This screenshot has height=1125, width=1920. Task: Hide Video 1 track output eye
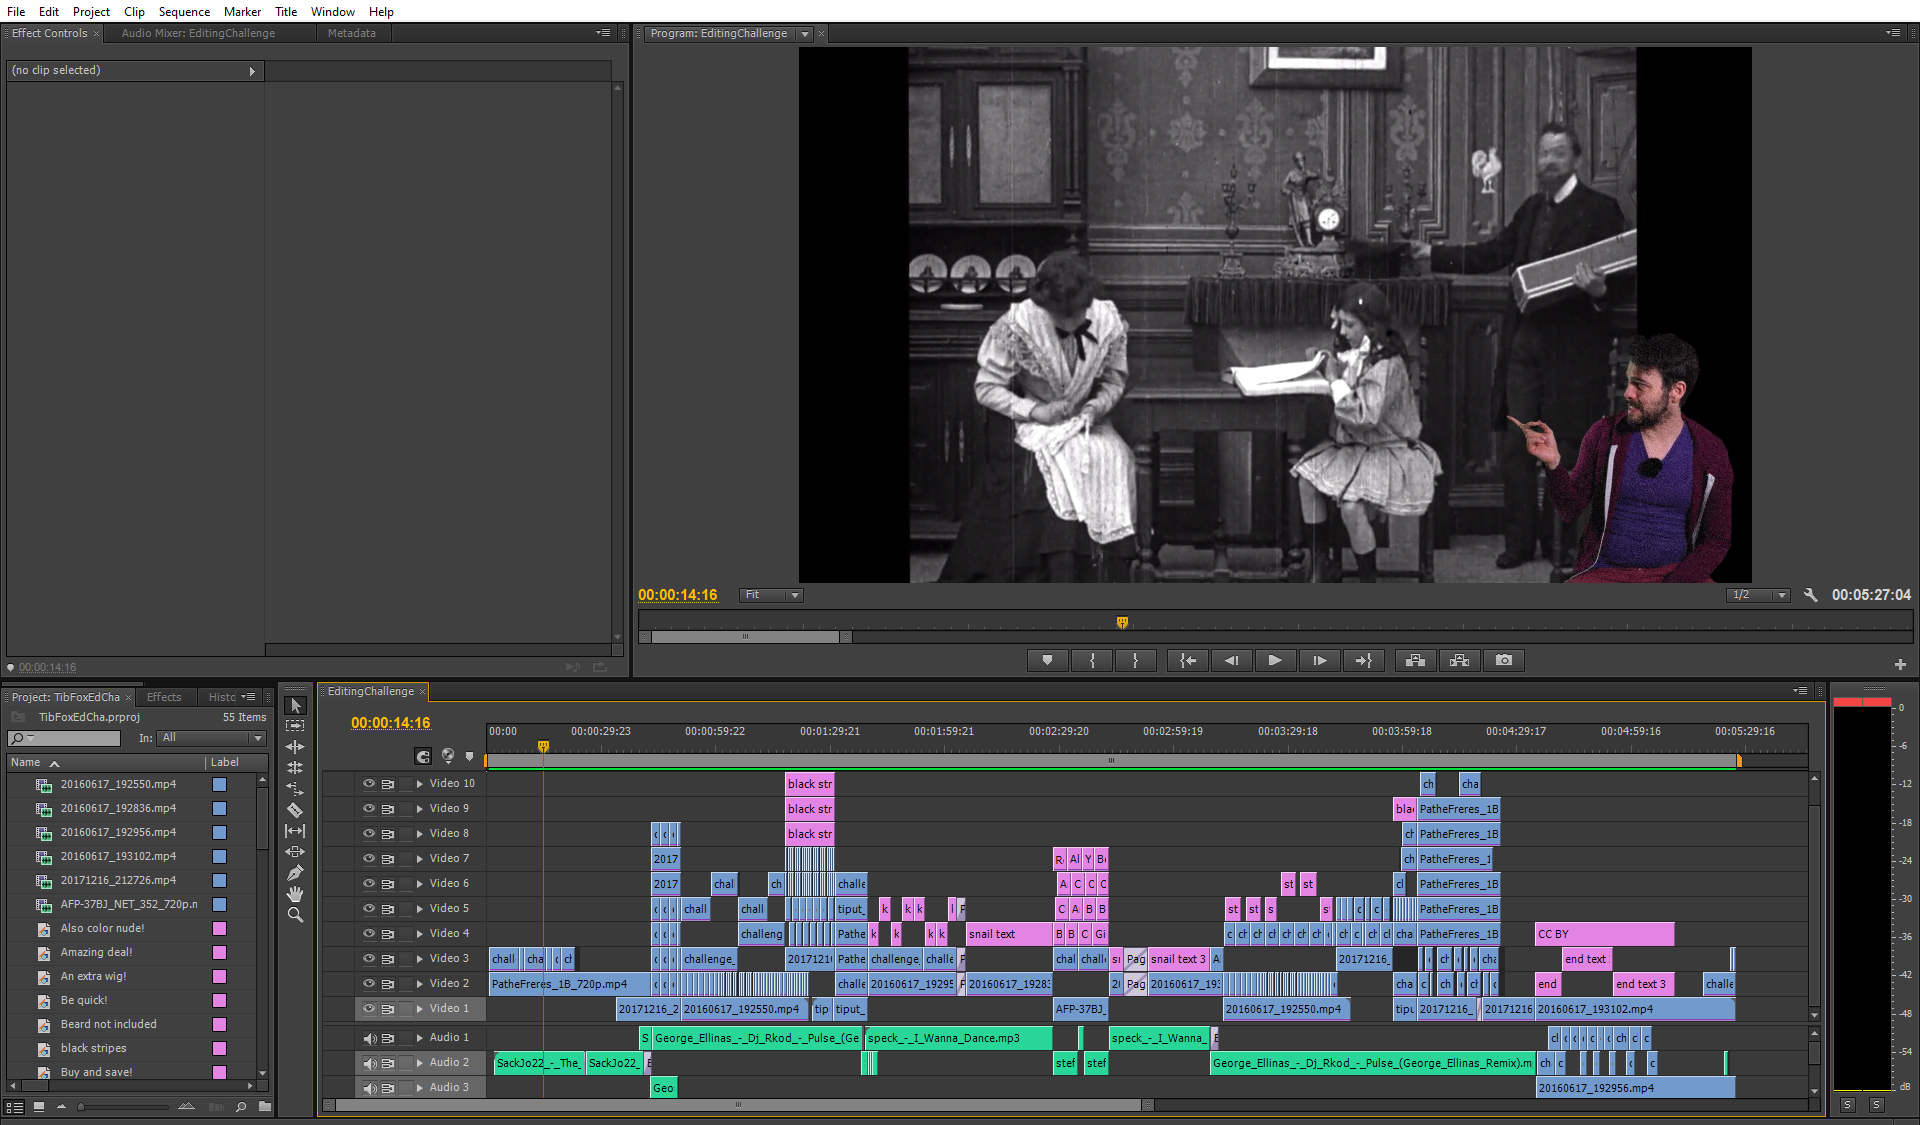pos(368,1009)
